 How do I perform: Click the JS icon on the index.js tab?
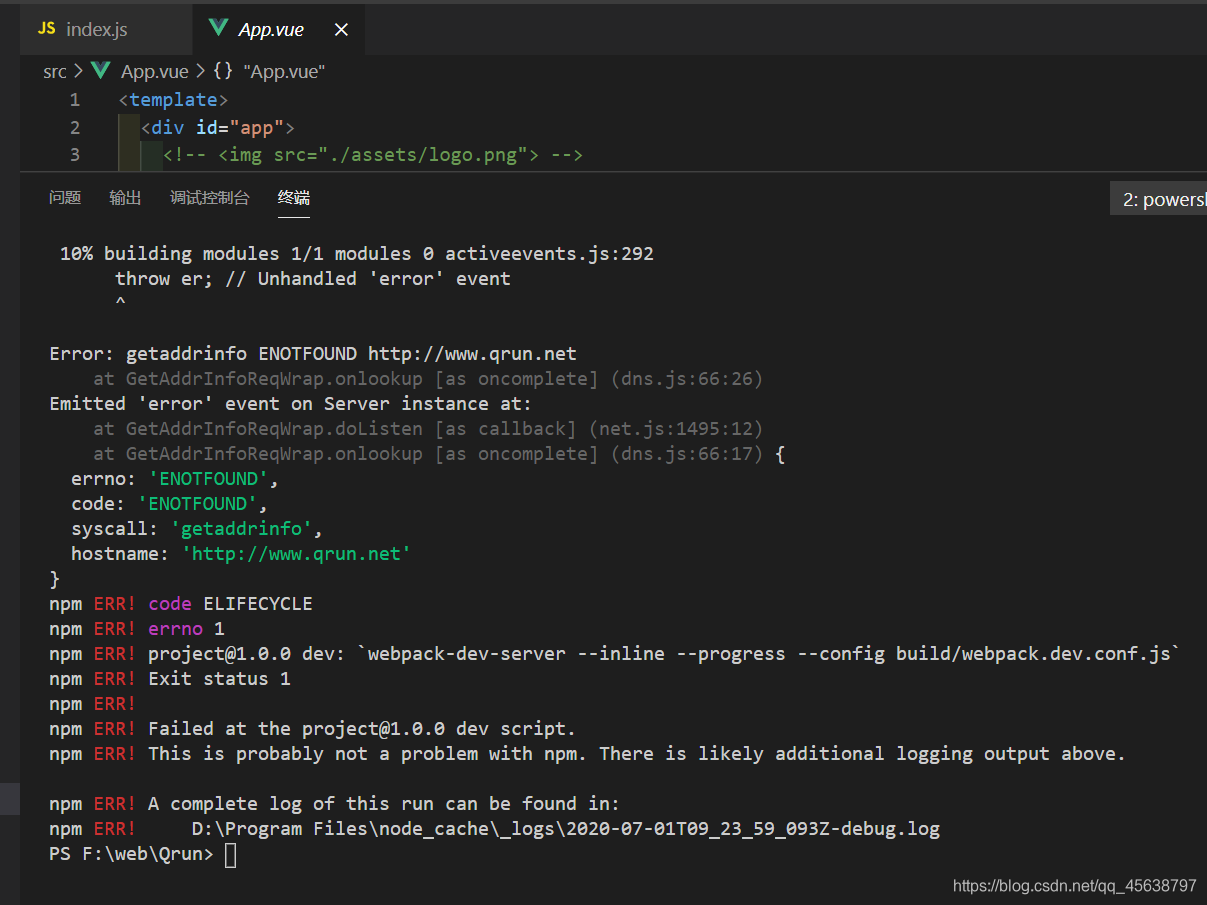coord(45,29)
